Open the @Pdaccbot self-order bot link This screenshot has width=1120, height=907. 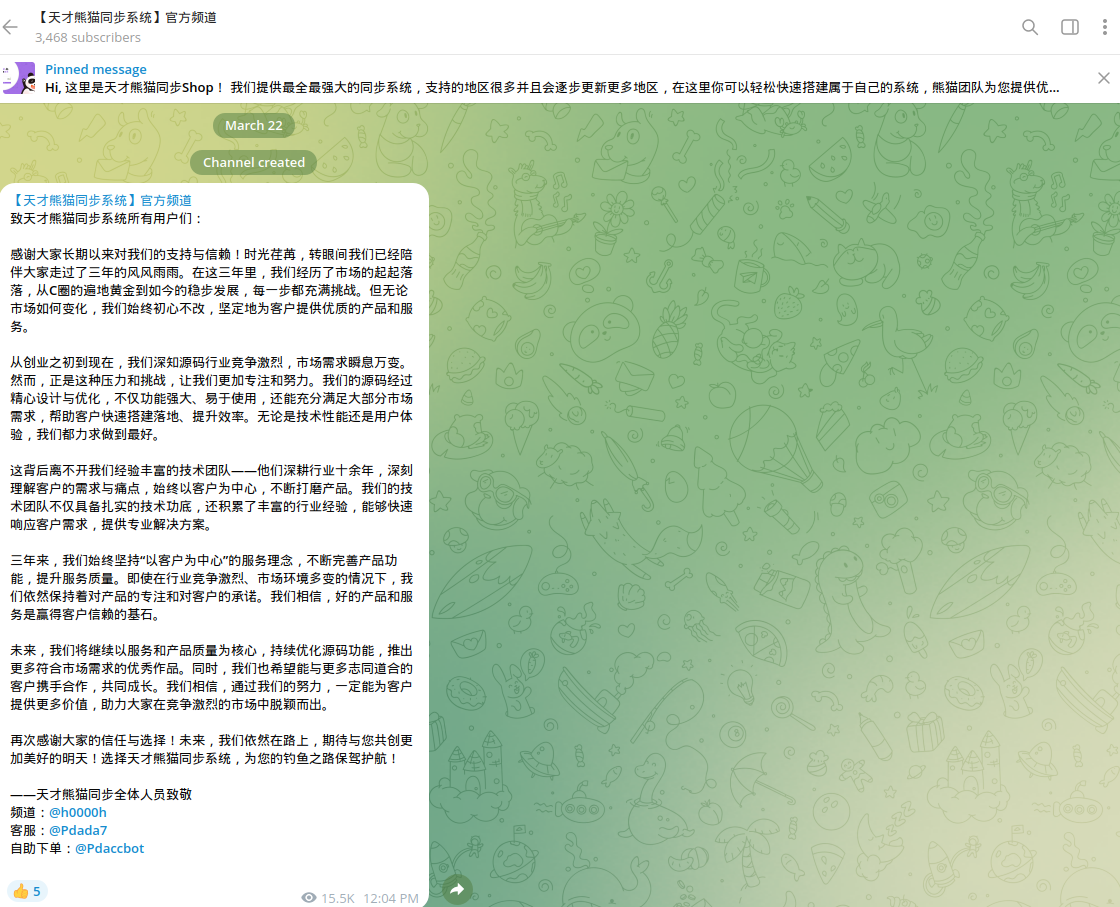click(109, 848)
